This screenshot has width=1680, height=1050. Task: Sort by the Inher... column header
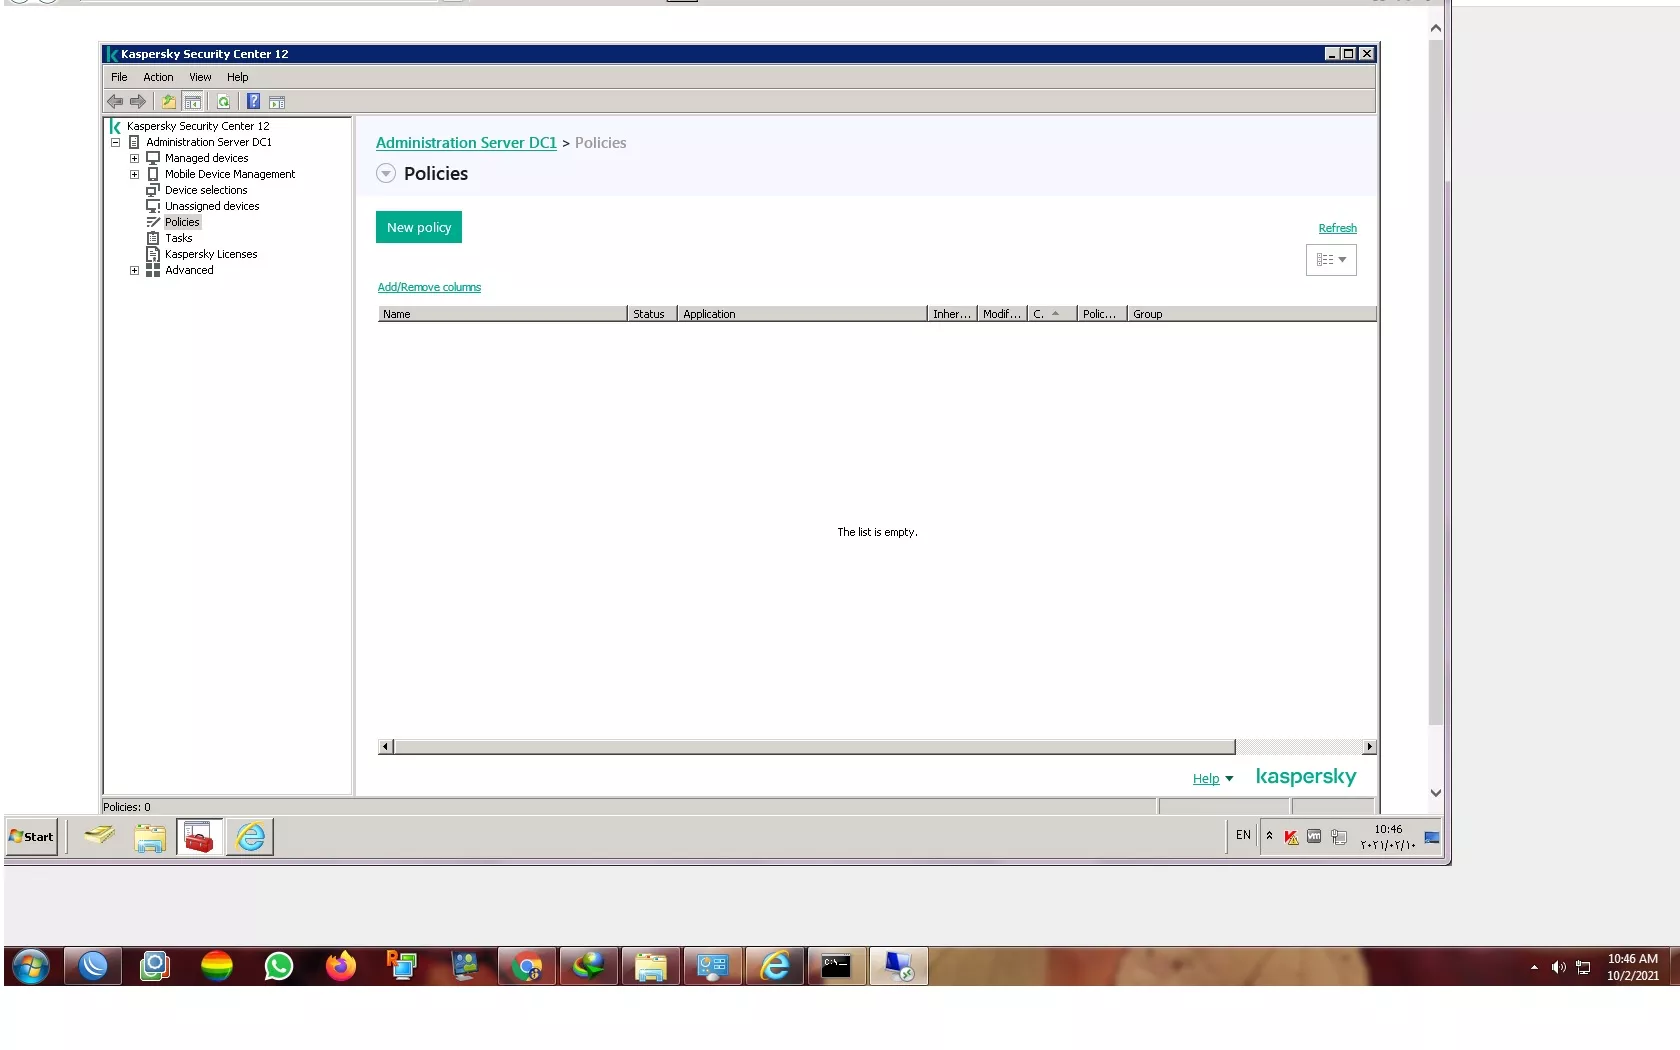coord(952,314)
